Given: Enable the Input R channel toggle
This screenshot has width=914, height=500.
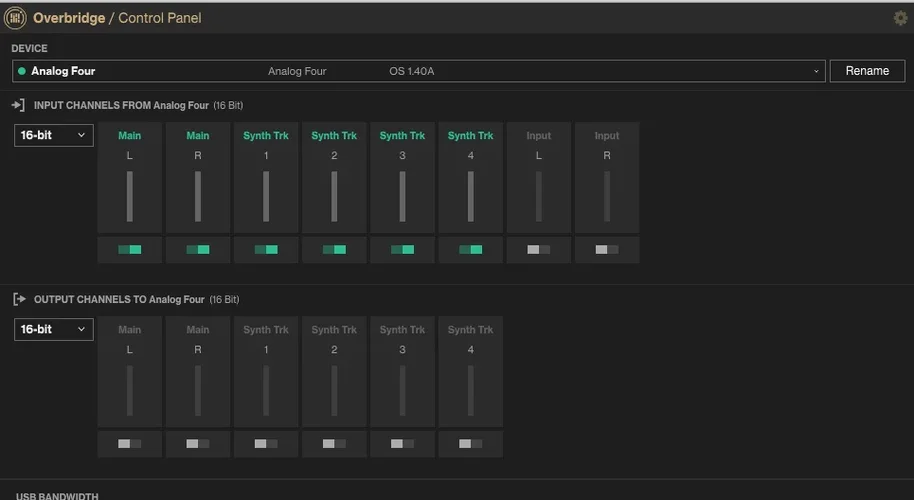Looking at the screenshot, I should point(607,249).
